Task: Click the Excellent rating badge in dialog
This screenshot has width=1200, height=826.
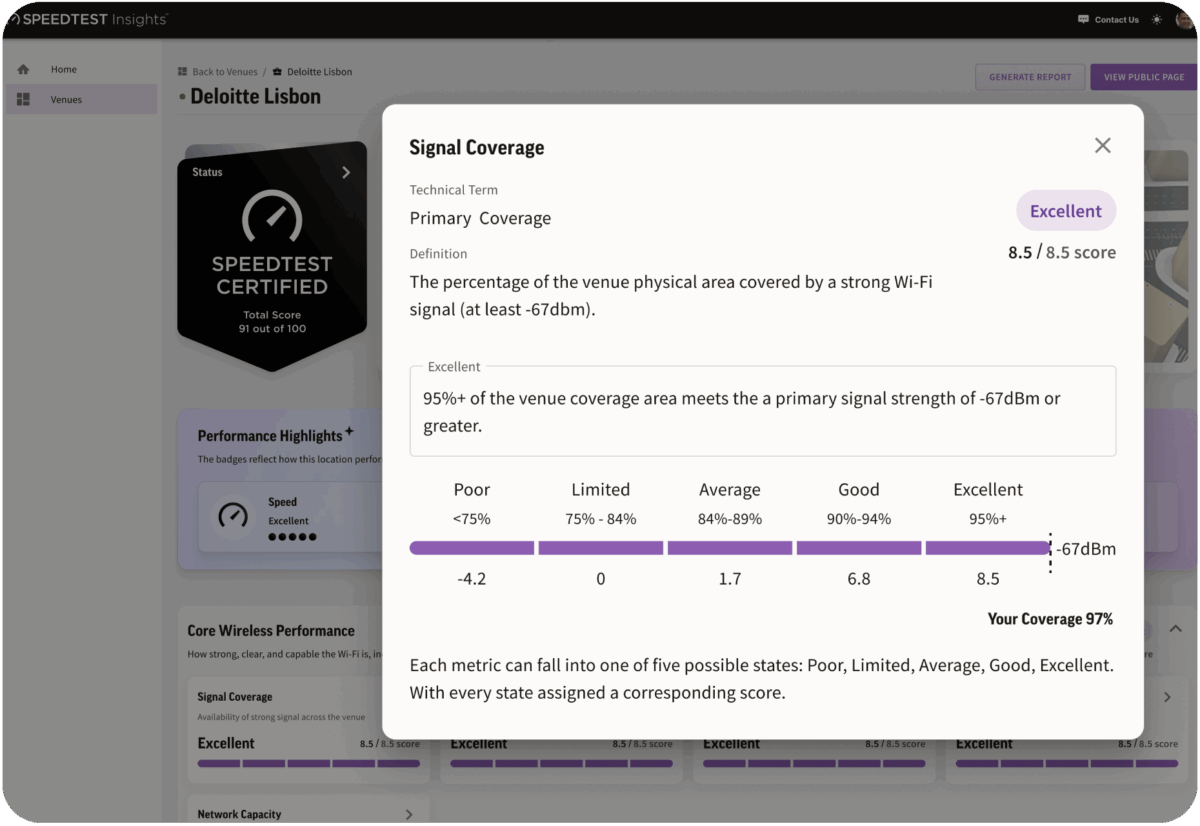Action: click(x=1065, y=211)
